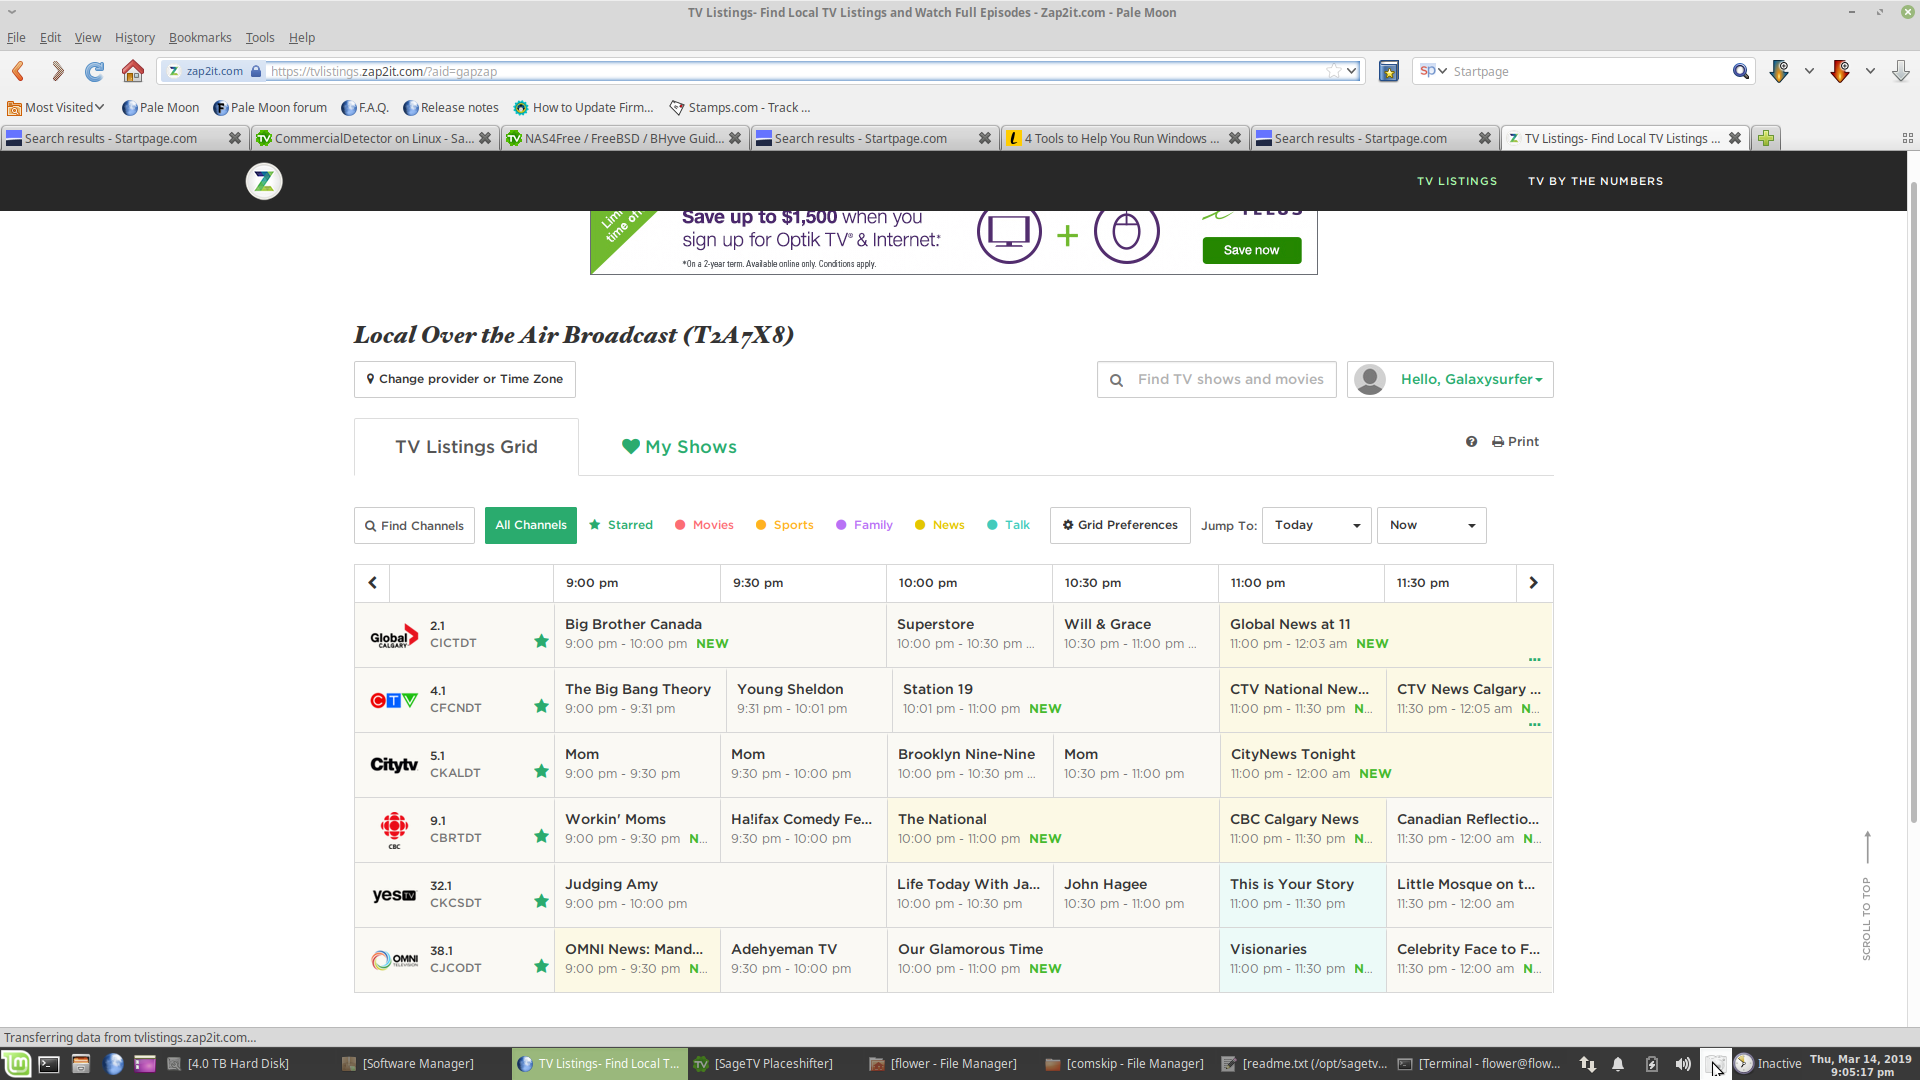Click the Global Calgary channel logo
The image size is (1920, 1080).
[x=394, y=636]
